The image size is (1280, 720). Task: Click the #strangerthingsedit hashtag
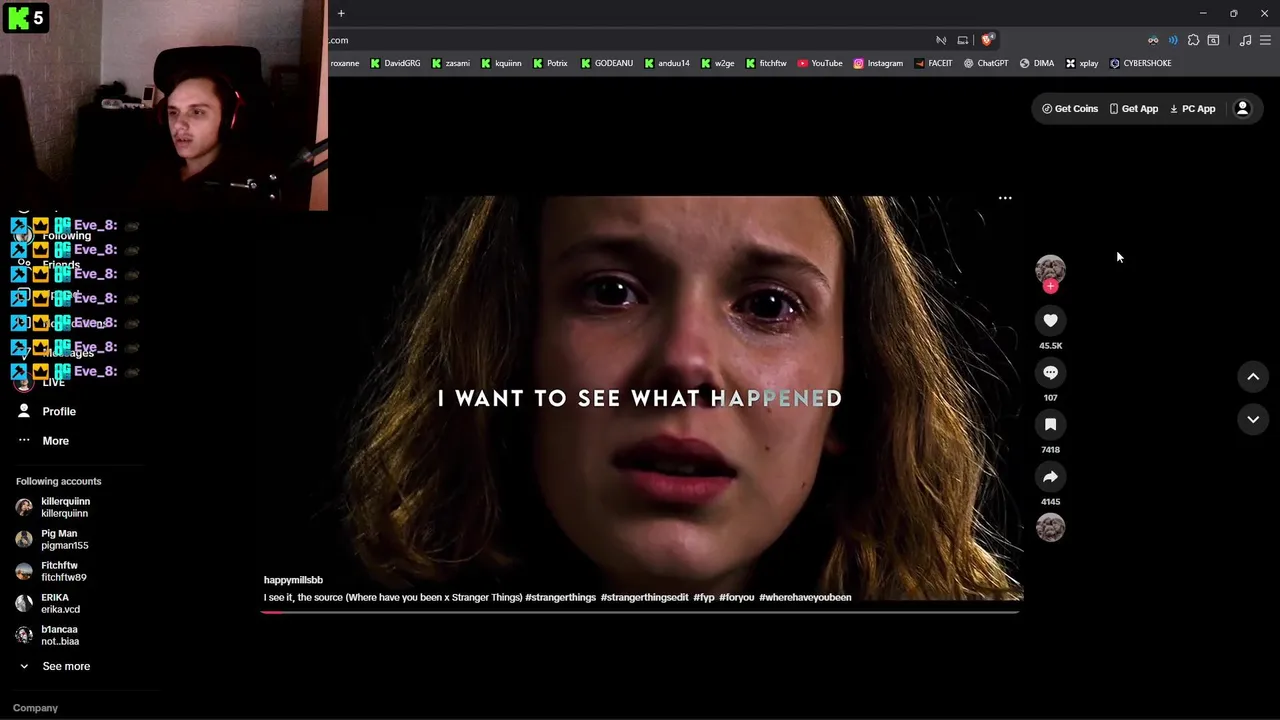644,597
